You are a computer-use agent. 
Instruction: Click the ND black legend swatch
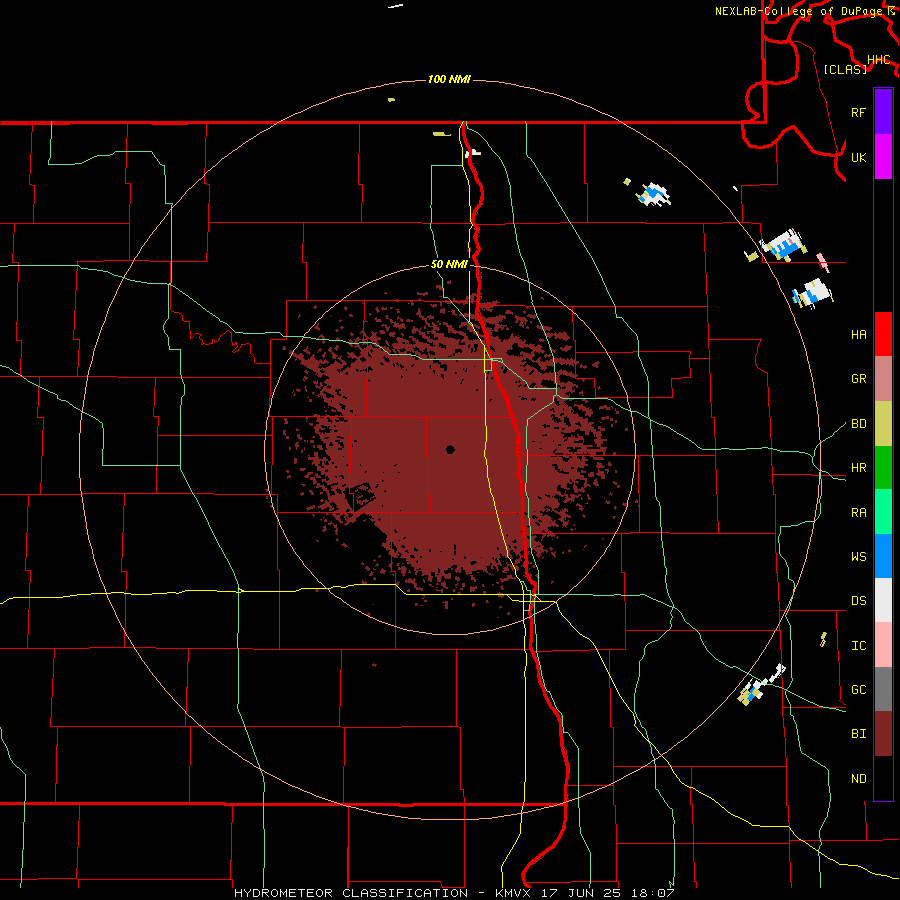883,778
